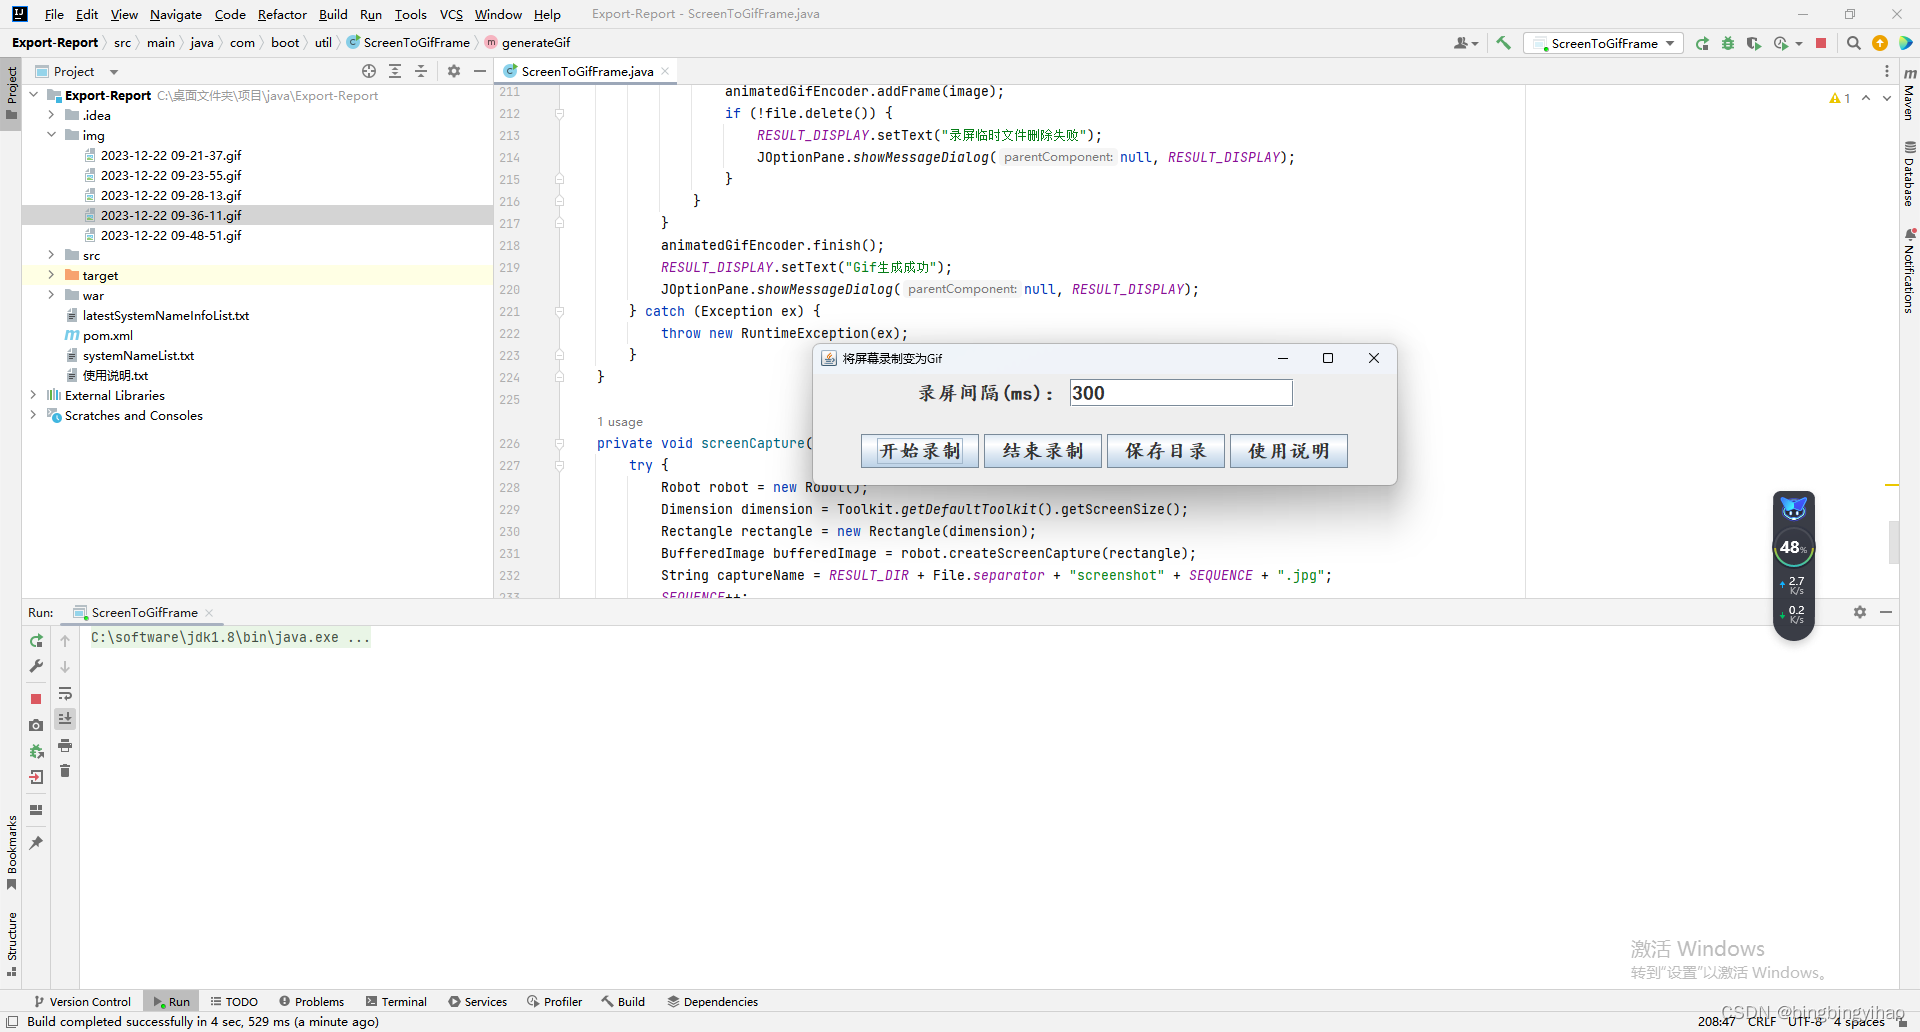
Task: Expand Scratches and Consoles node
Action: point(34,415)
